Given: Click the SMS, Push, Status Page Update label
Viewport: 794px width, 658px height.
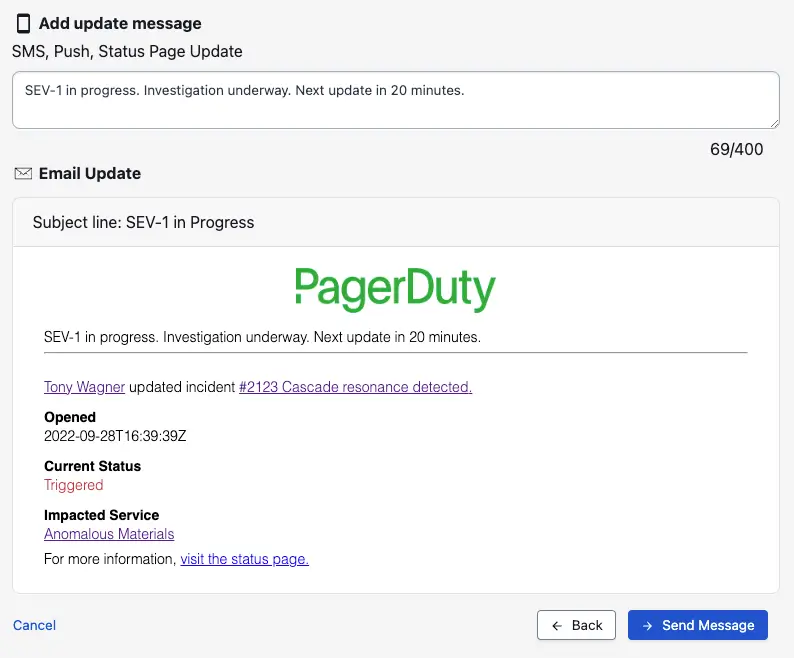Looking at the screenshot, I should [127, 52].
